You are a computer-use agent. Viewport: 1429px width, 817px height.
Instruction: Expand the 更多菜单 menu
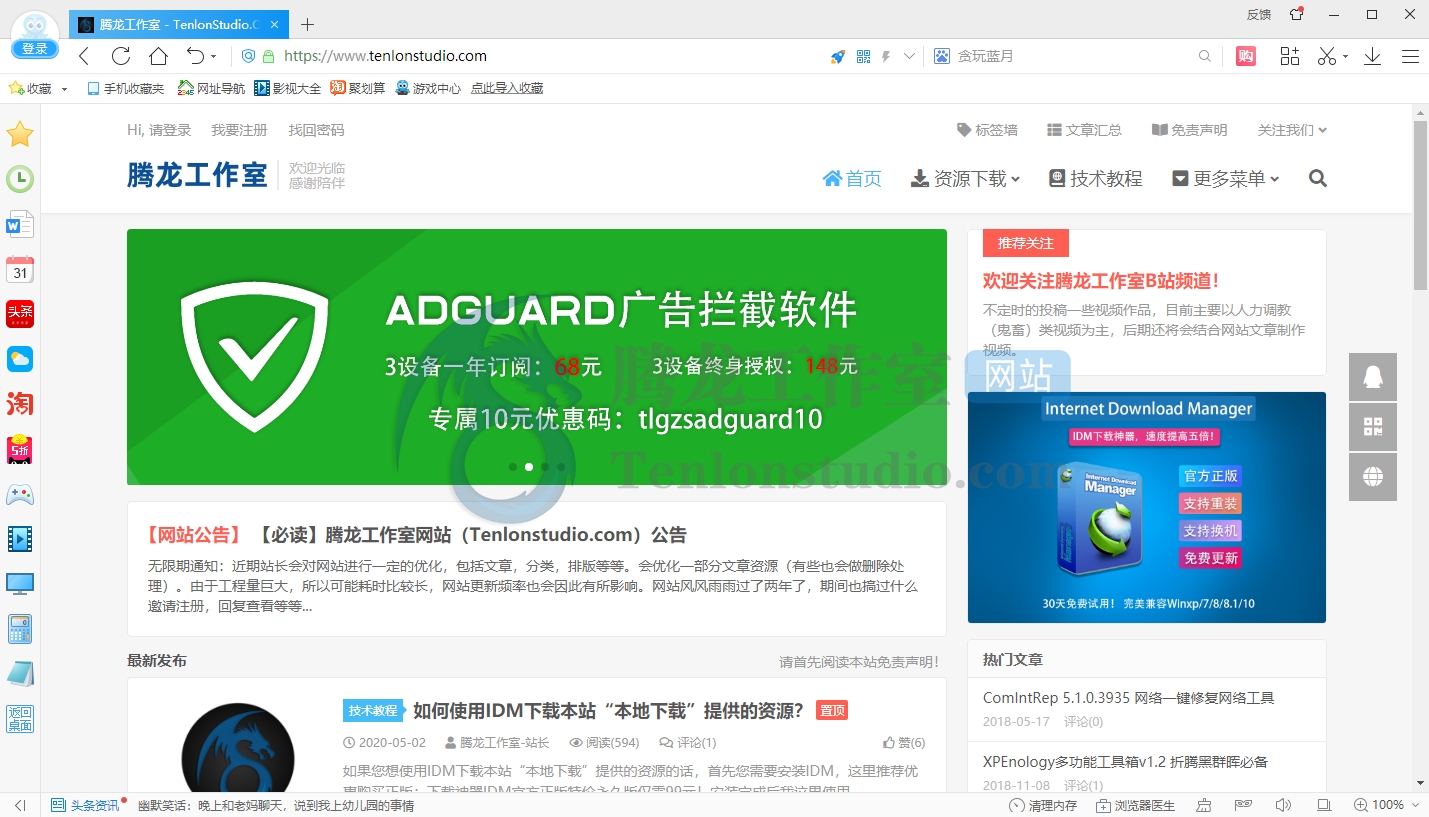(x=1226, y=179)
